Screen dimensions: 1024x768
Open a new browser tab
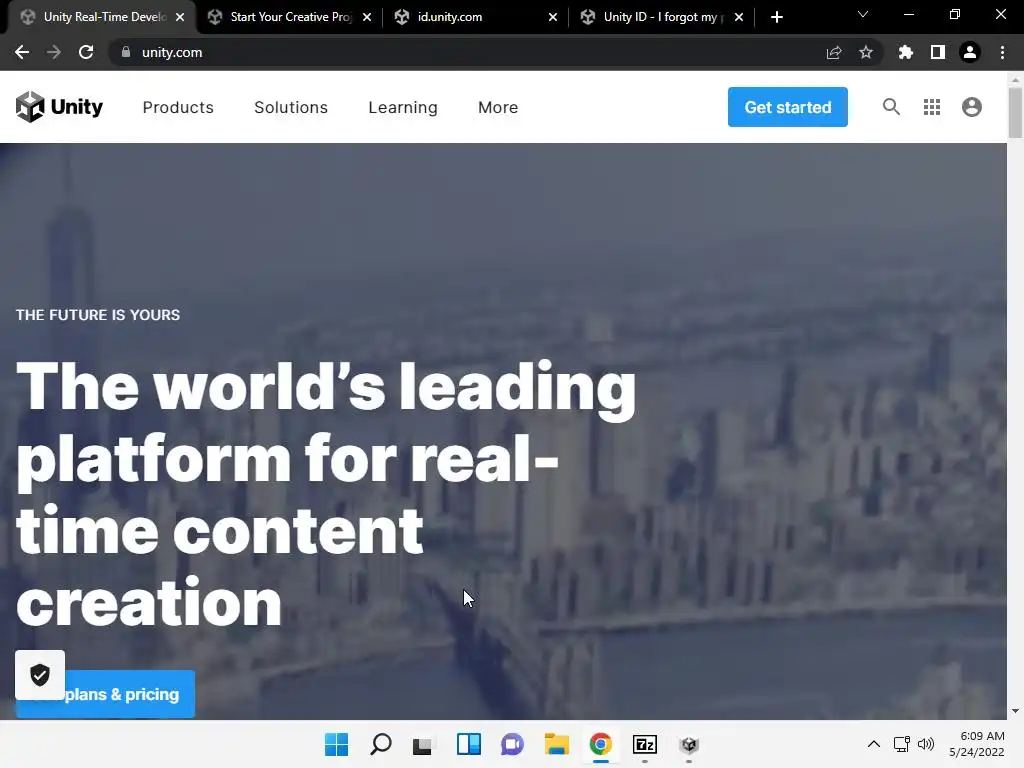[776, 17]
